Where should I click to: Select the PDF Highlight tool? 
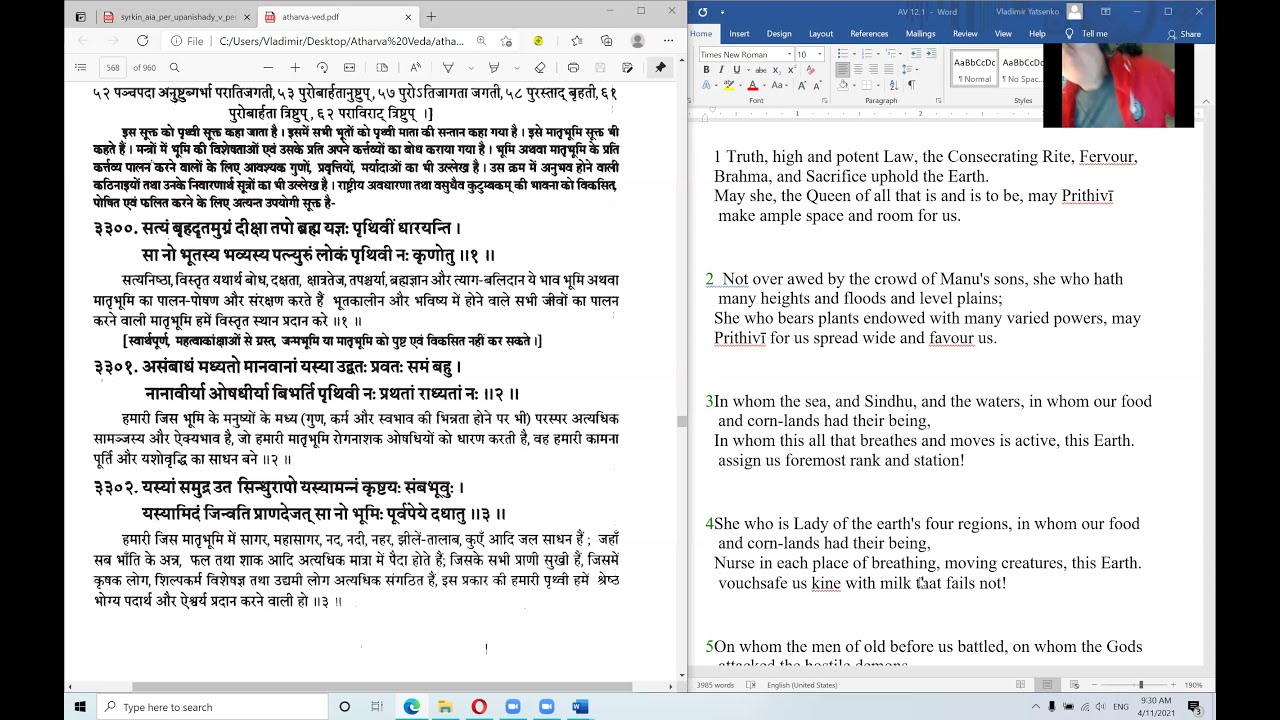(493, 67)
